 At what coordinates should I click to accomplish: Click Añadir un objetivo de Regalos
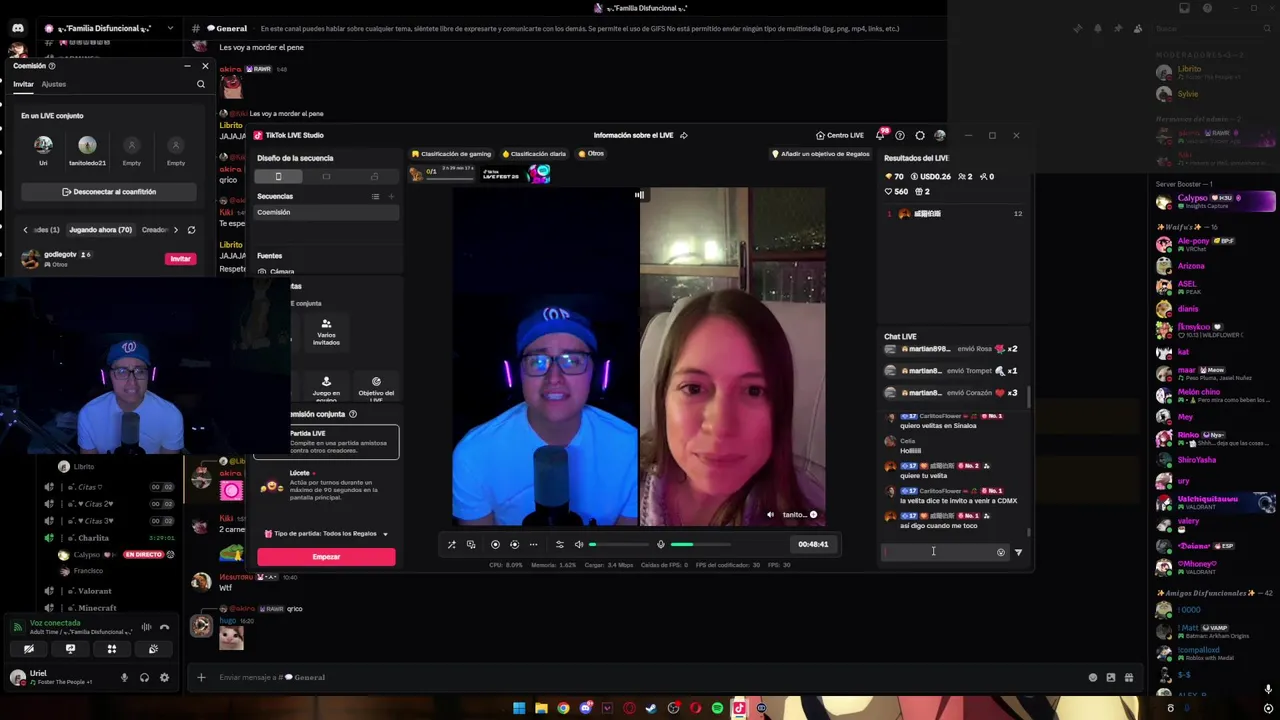(820, 154)
